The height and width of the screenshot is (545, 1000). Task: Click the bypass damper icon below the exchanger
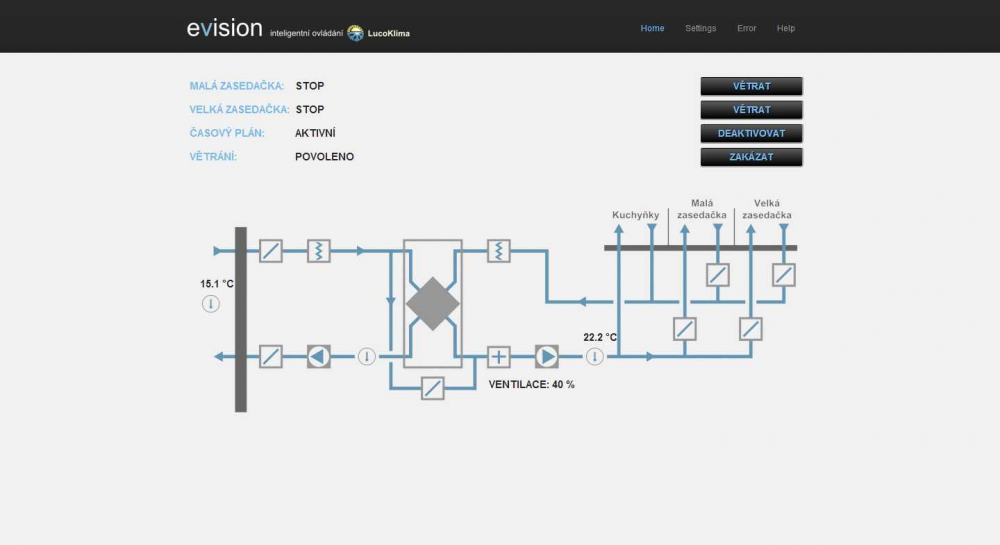pyautogui.click(x=432, y=388)
